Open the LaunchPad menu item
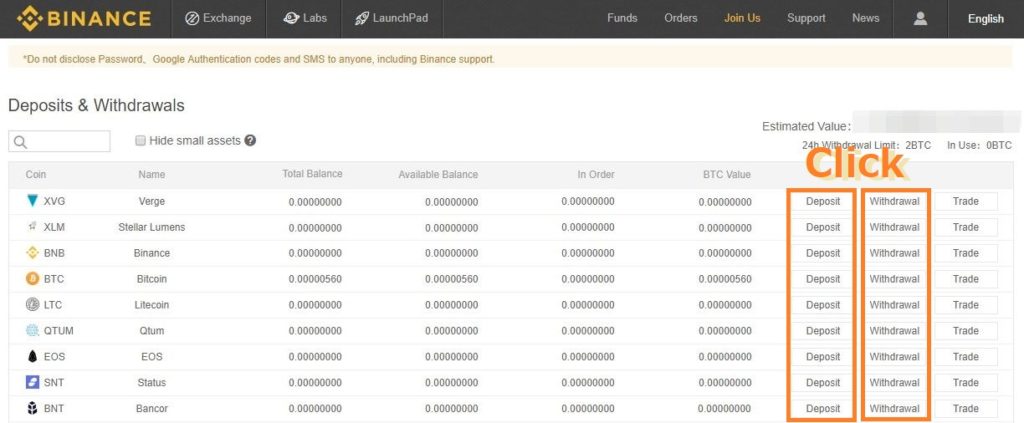 391,18
